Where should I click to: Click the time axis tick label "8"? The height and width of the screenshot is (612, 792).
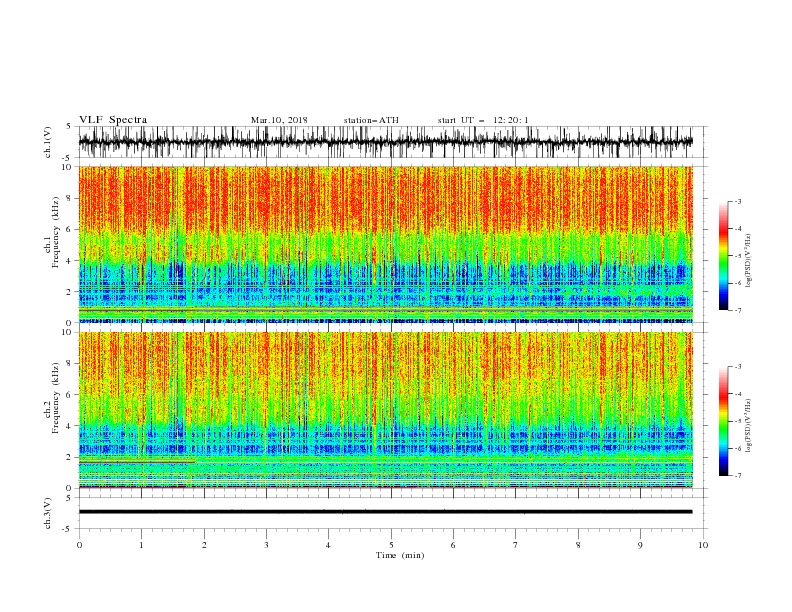pyautogui.click(x=578, y=545)
